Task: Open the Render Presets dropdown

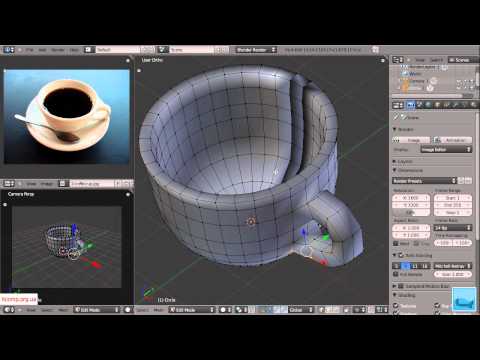Action: pyautogui.click(x=424, y=181)
